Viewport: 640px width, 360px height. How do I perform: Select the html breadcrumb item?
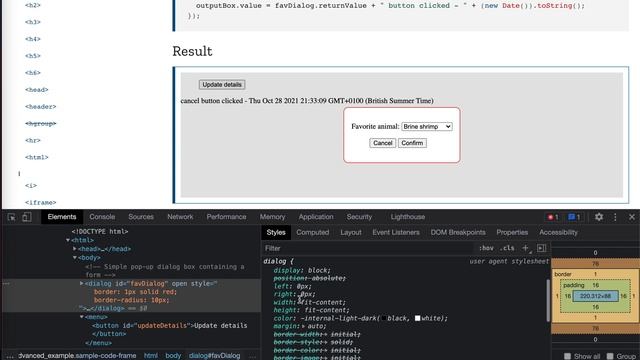point(151,356)
